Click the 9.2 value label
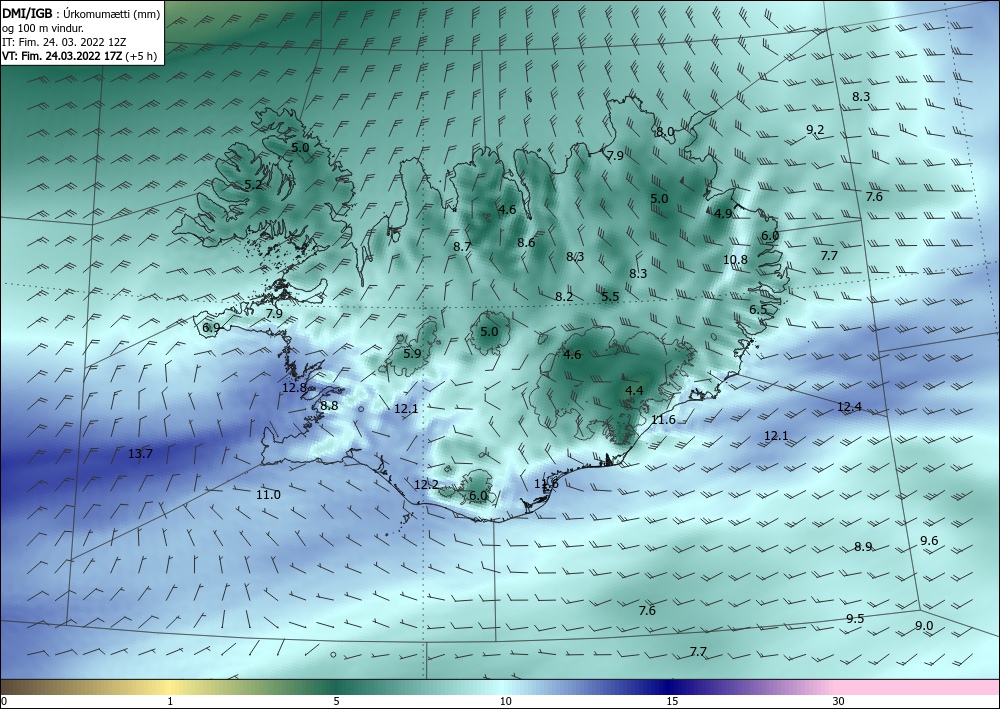This screenshot has width=1000, height=709. tap(815, 129)
